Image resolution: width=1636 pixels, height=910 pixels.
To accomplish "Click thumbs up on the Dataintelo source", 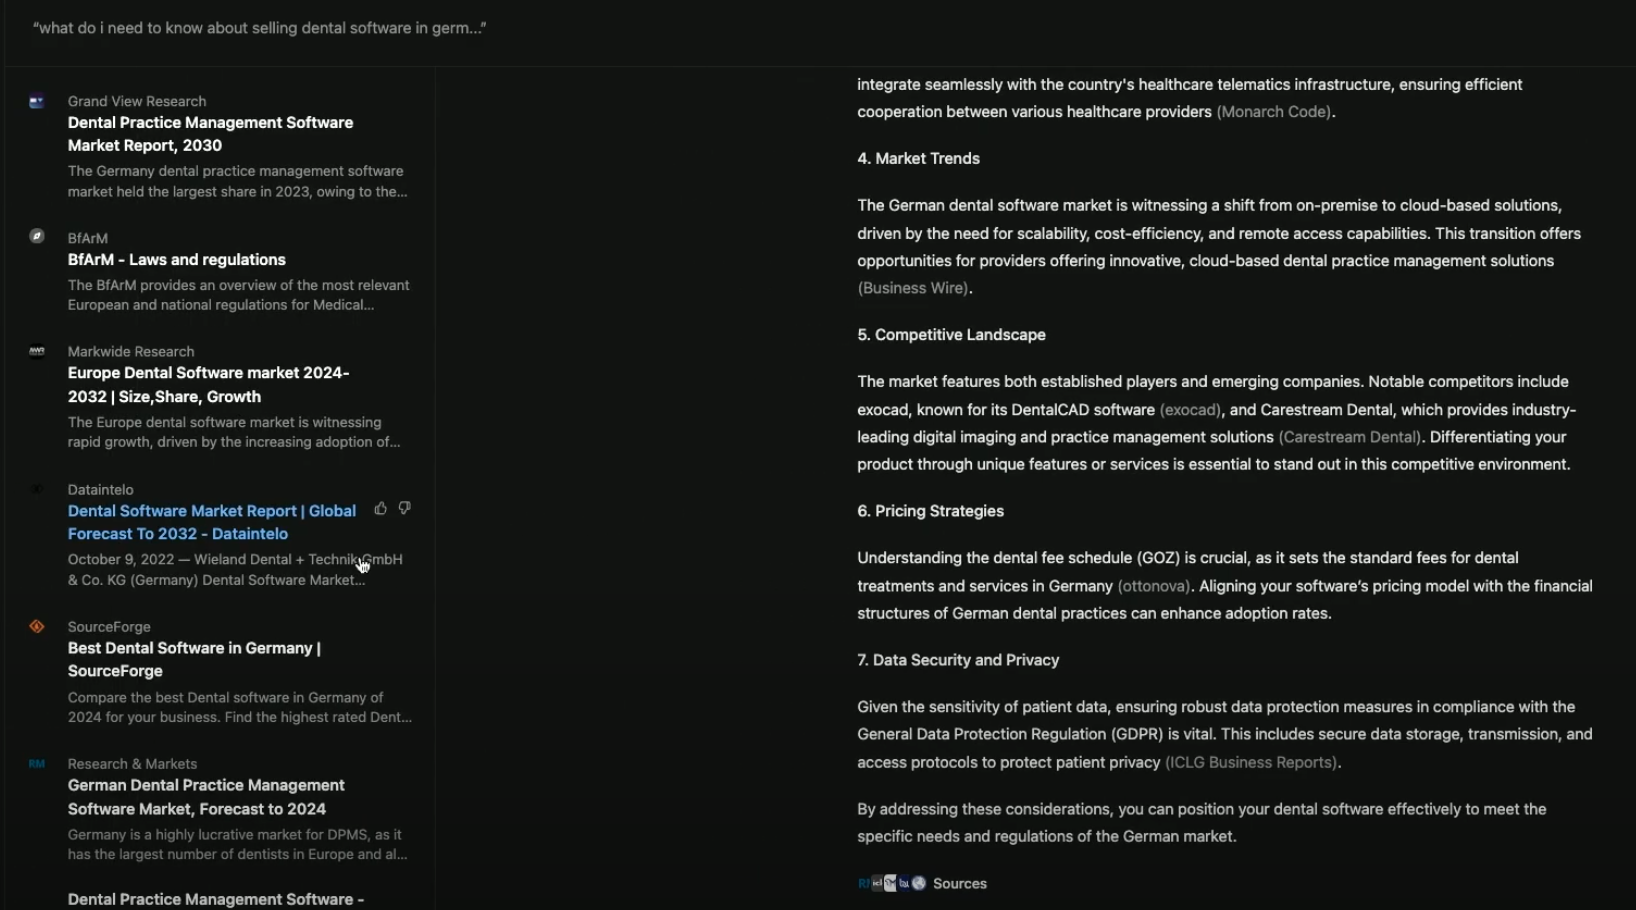I will click(x=380, y=509).
